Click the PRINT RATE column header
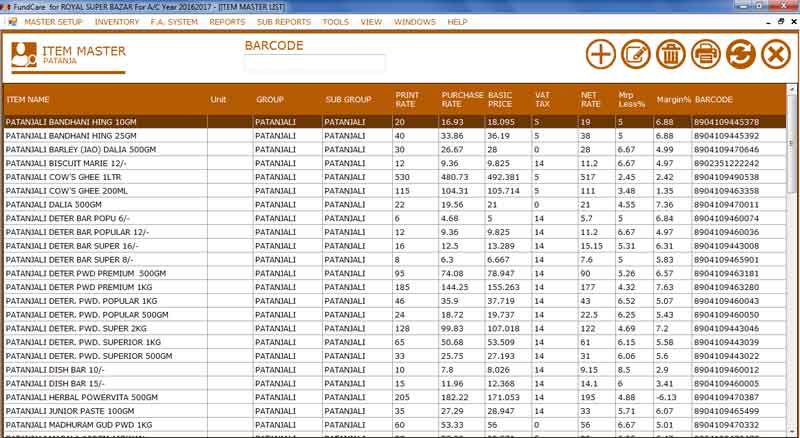This screenshot has height=438, width=800. [407, 100]
